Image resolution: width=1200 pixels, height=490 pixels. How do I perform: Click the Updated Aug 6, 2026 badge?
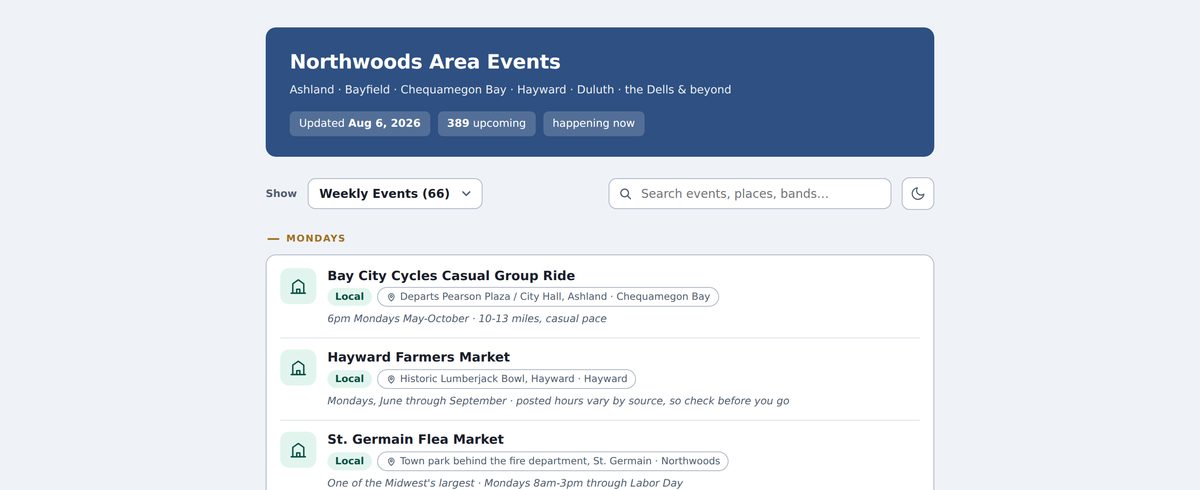[360, 124]
